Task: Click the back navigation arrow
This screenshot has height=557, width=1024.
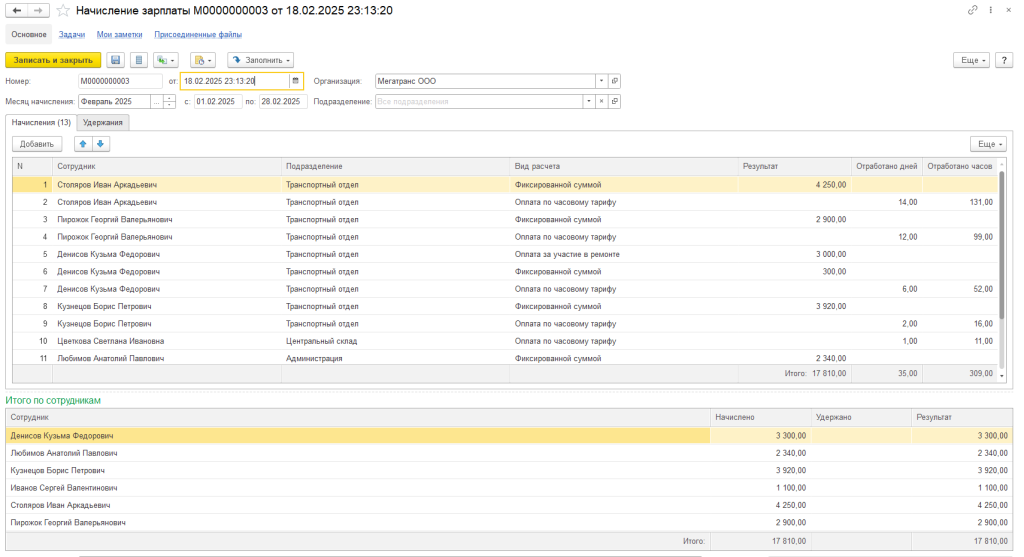Action: (x=16, y=10)
